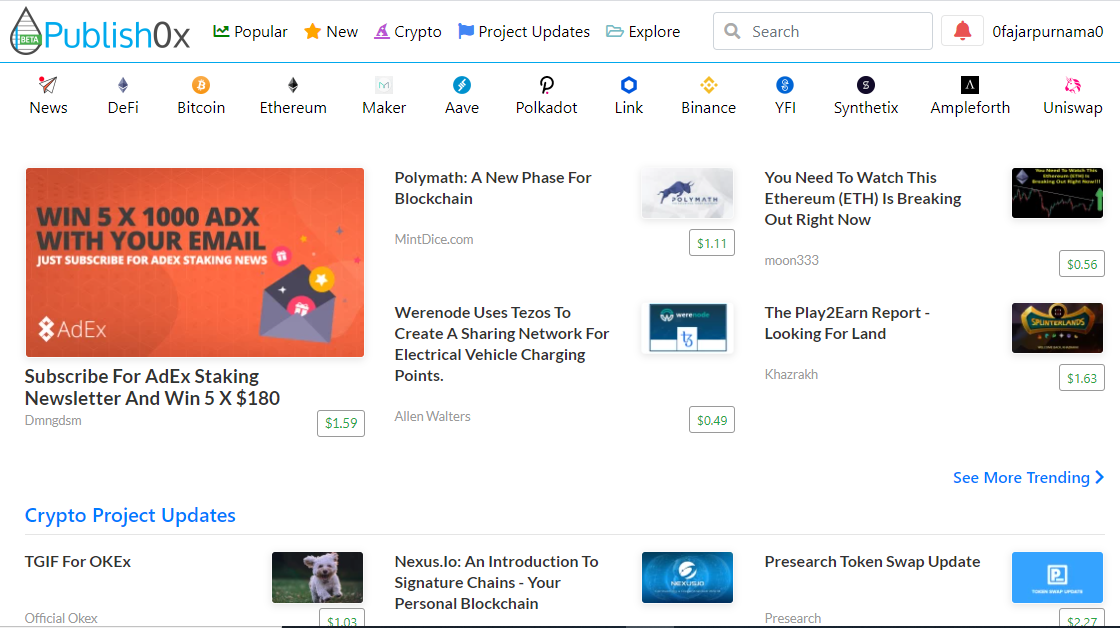Click the OKEx puppy thumbnail
The height and width of the screenshot is (628, 1120).
tap(317, 577)
